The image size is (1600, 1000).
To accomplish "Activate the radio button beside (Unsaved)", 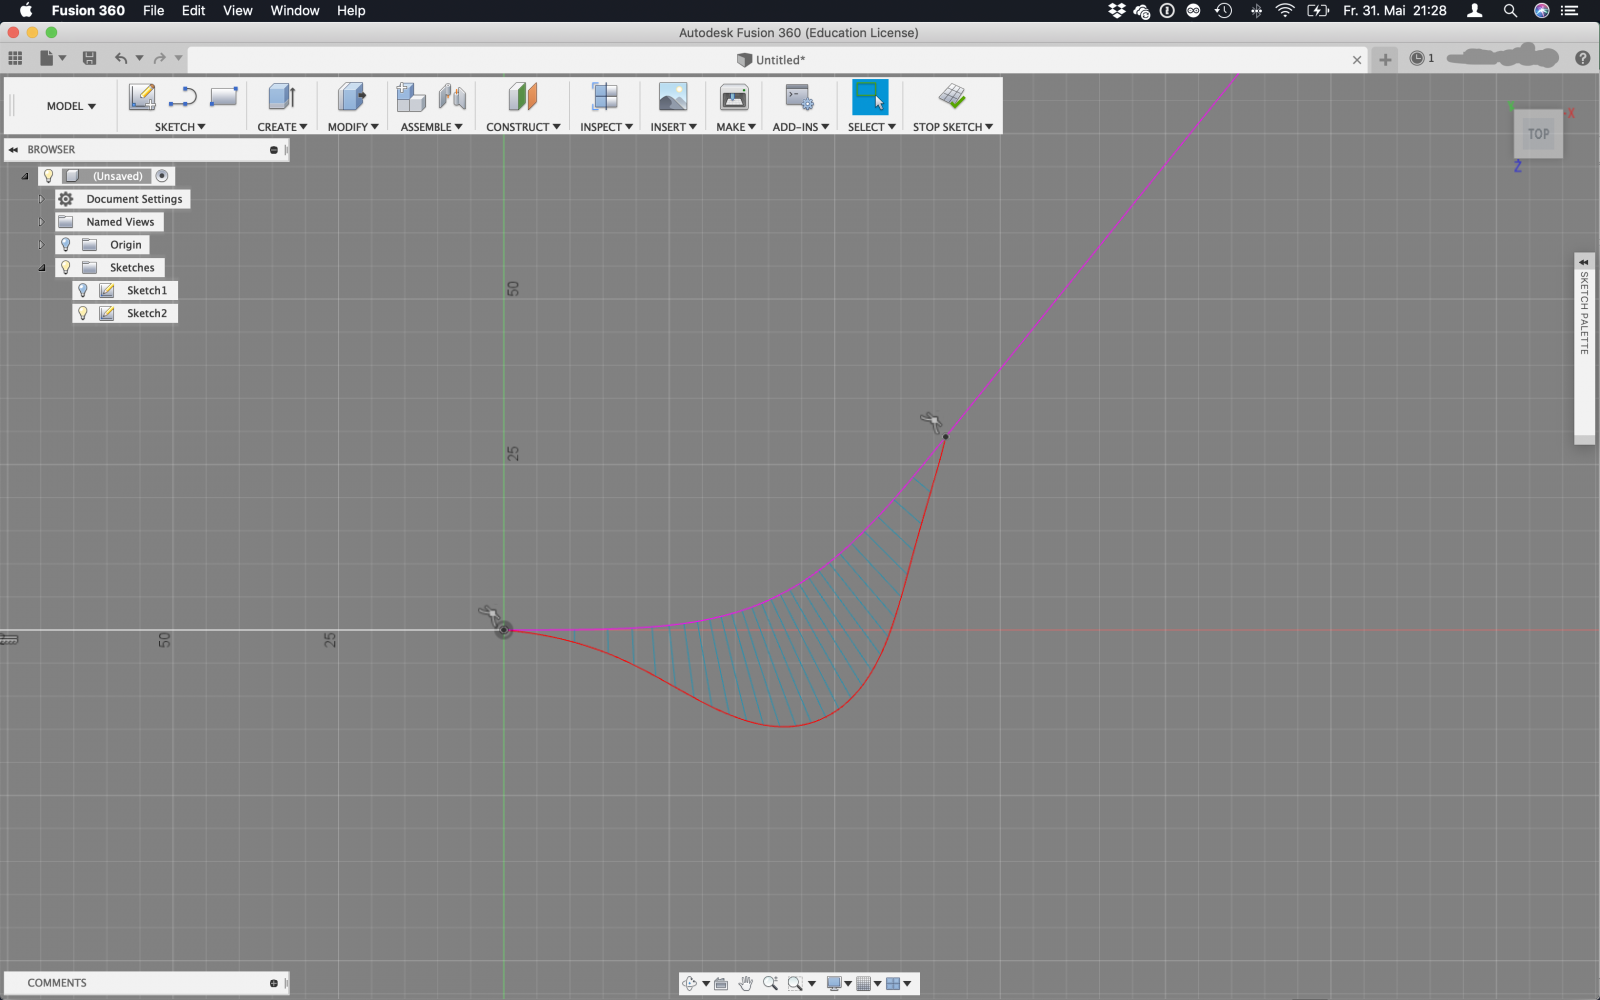I will tap(162, 176).
